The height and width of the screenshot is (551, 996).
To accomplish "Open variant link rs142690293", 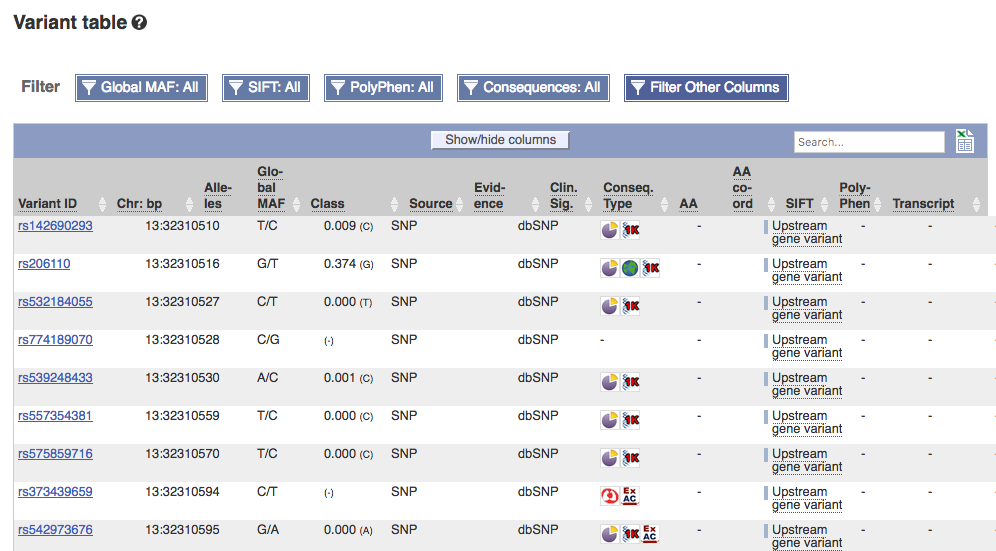I will click(x=55, y=226).
